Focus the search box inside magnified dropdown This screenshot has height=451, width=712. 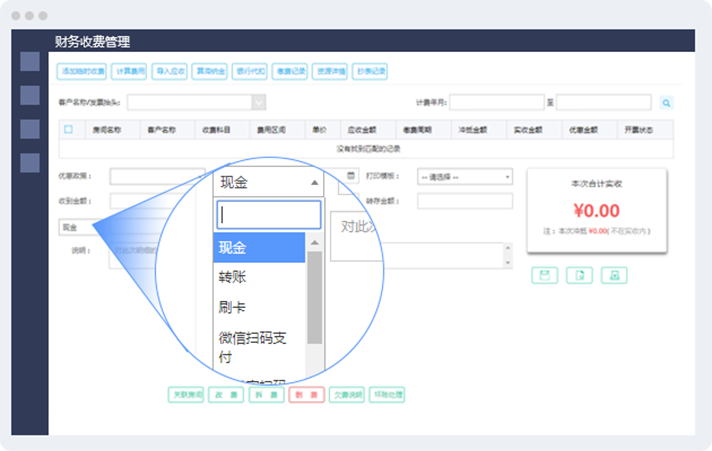tap(269, 214)
